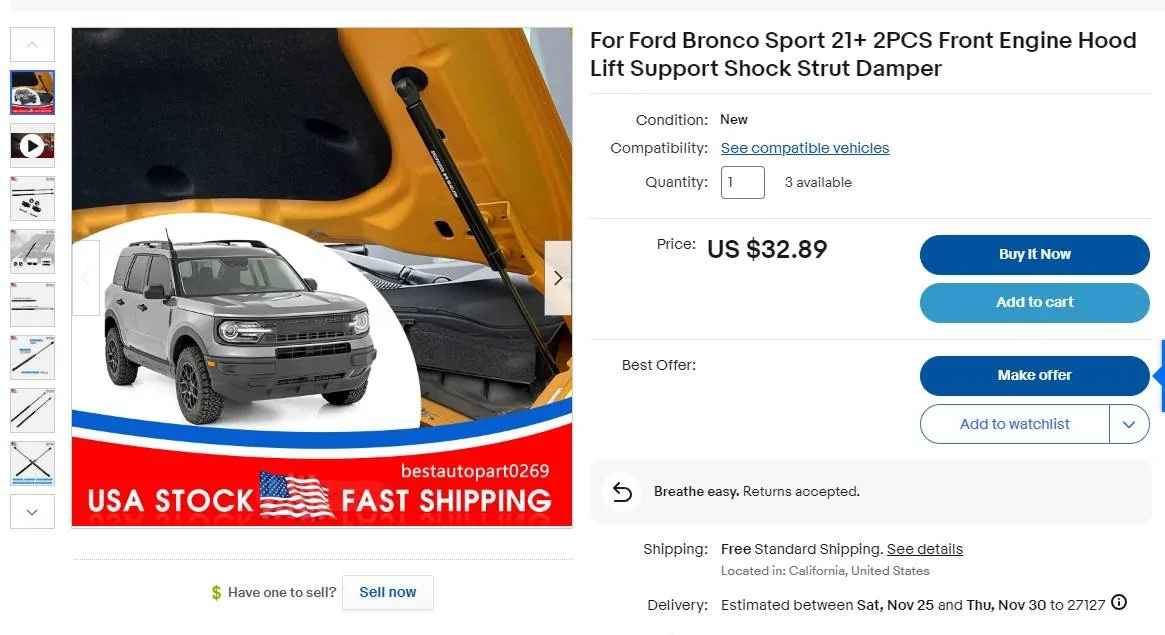
Task: Add the item to the cart
Action: 1034,302
